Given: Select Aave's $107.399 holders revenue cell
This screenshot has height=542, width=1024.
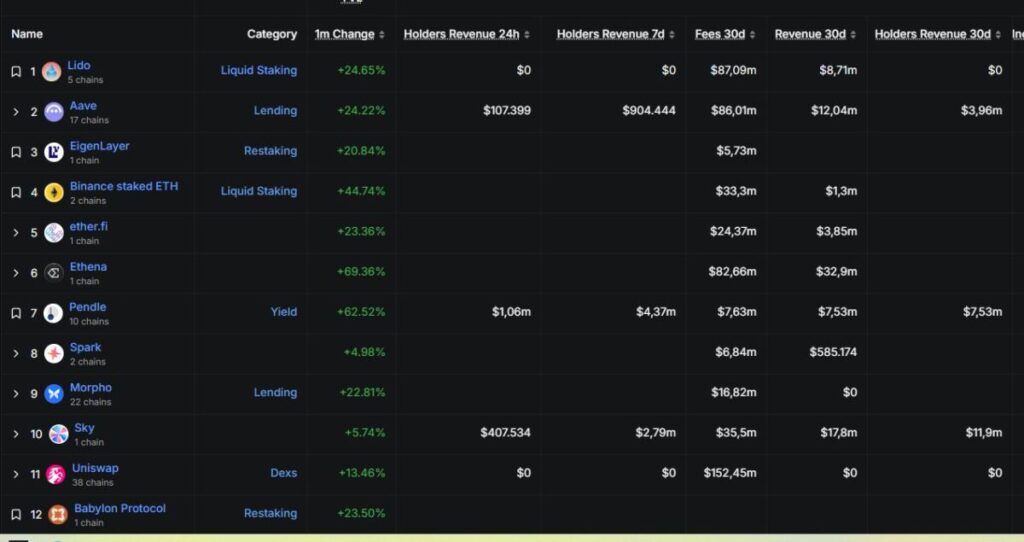Looking at the screenshot, I should click(x=507, y=111).
